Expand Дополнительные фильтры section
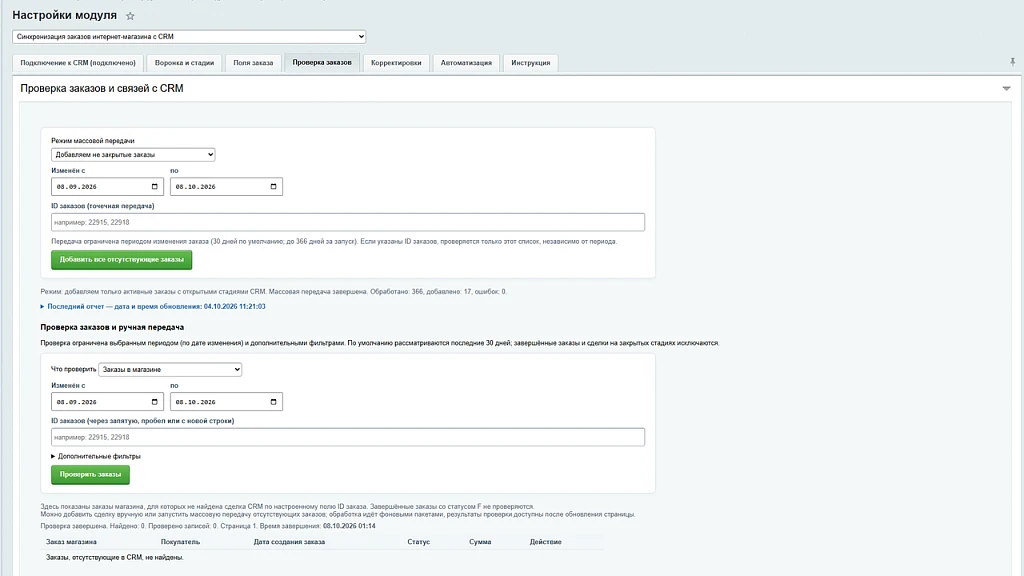1024x576 pixels. 96,456
